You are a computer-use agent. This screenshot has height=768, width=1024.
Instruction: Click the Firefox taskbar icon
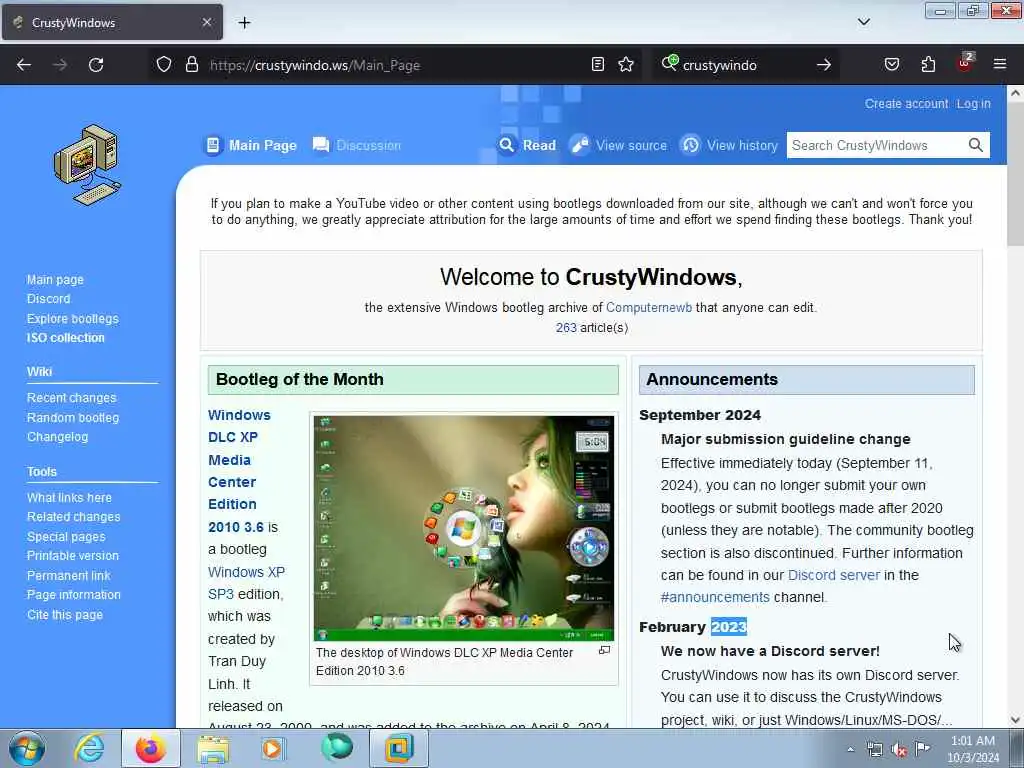click(150, 748)
